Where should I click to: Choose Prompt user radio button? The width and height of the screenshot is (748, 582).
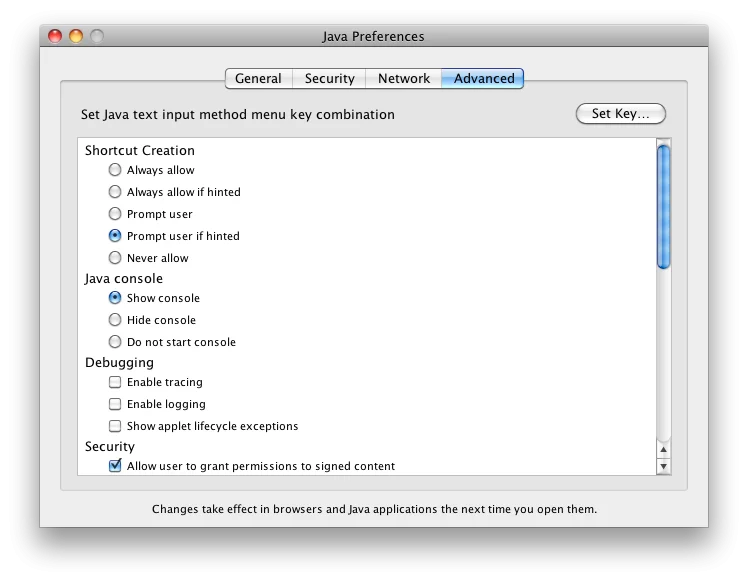point(115,213)
